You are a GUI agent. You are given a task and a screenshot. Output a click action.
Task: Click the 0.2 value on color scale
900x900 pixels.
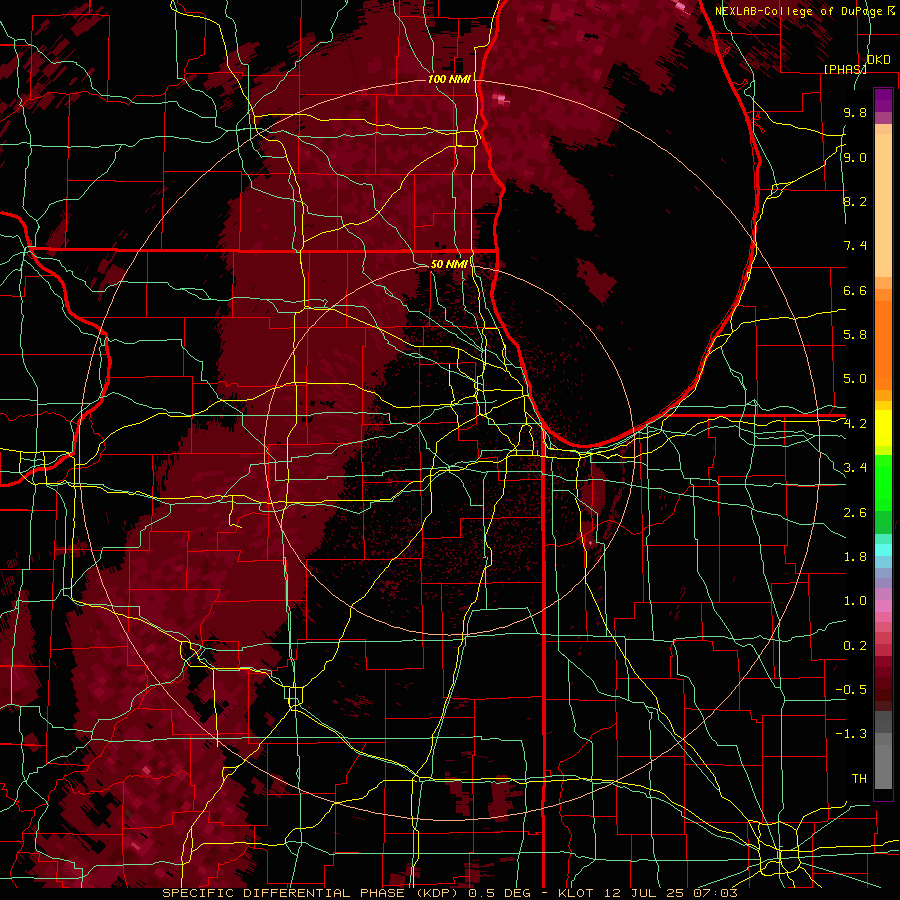[x=855, y=646]
